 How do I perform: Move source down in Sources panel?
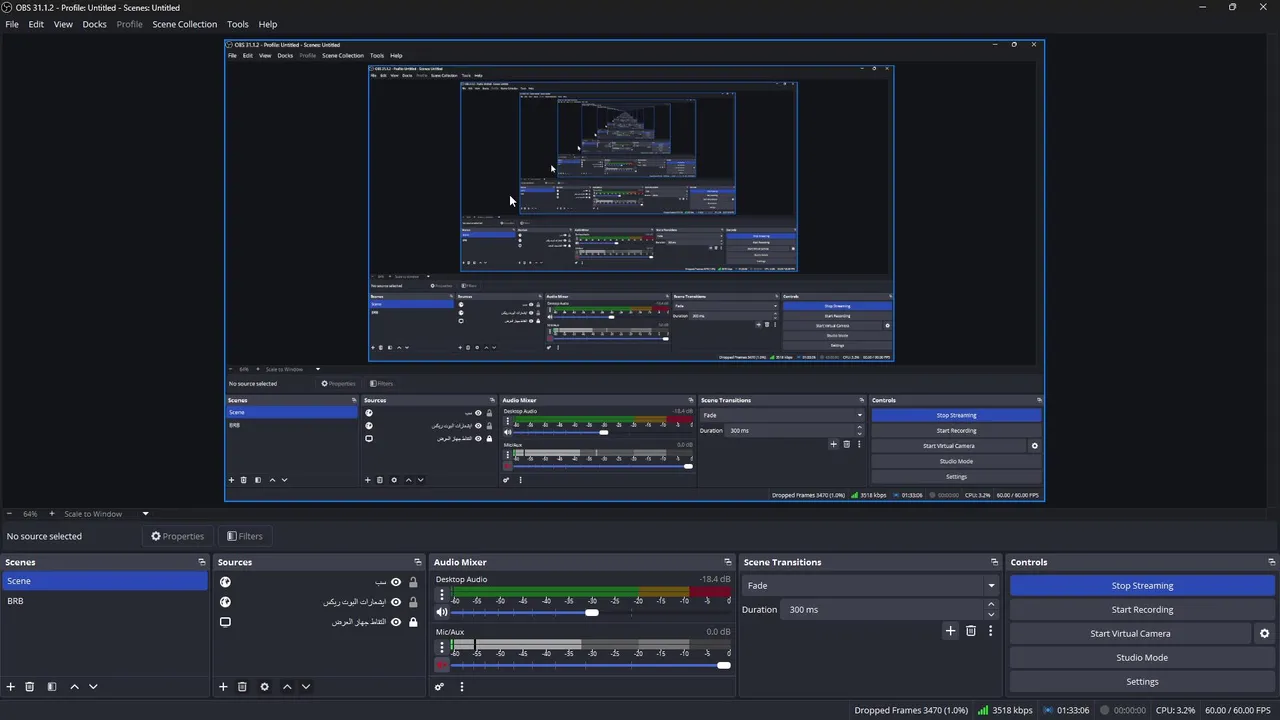pos(306,687)
